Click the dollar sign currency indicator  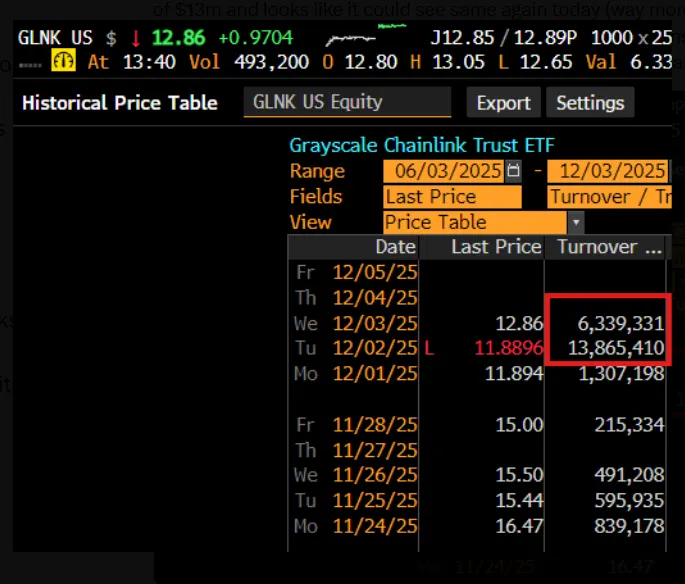click(x=110, y=39)
